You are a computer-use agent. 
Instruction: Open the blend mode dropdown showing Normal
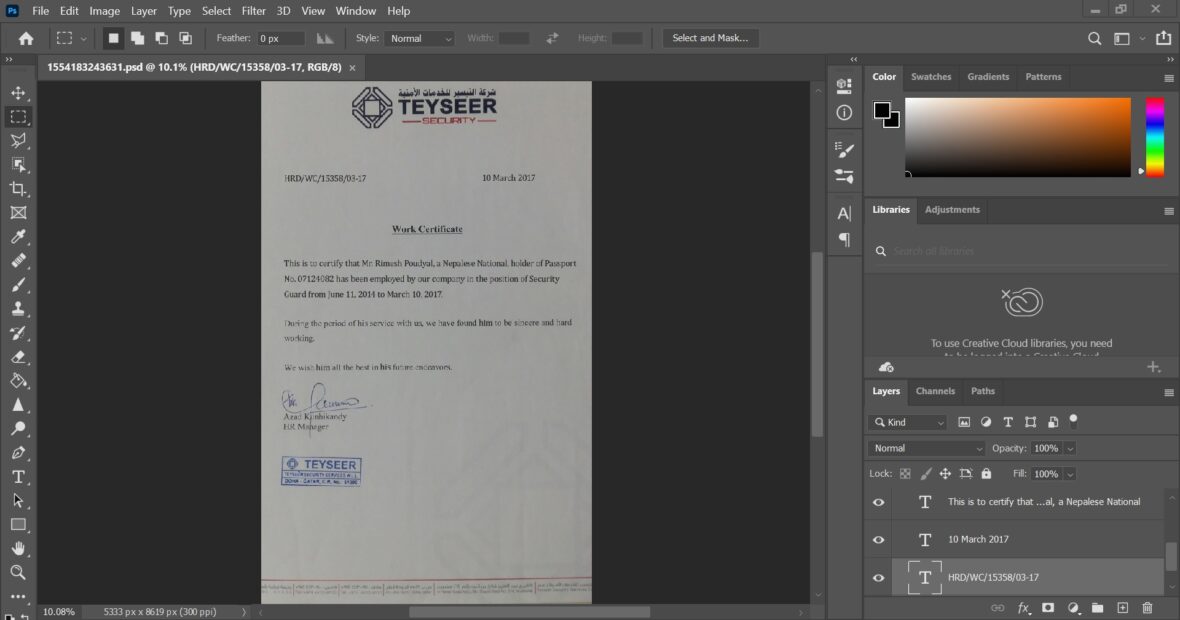[925, 448]
